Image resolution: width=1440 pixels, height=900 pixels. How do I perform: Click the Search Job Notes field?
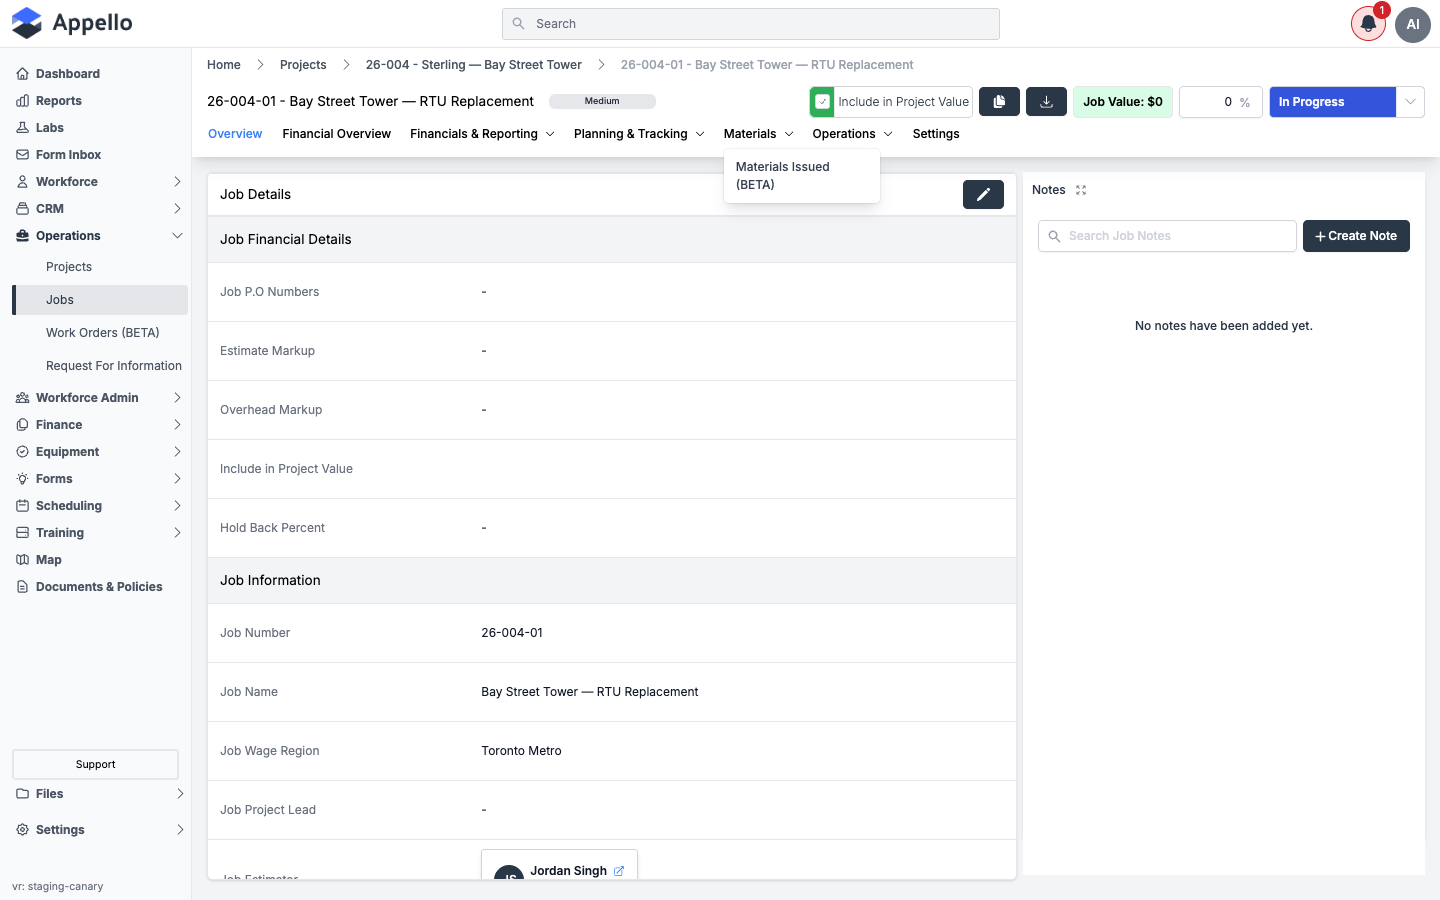[1167, 236]
